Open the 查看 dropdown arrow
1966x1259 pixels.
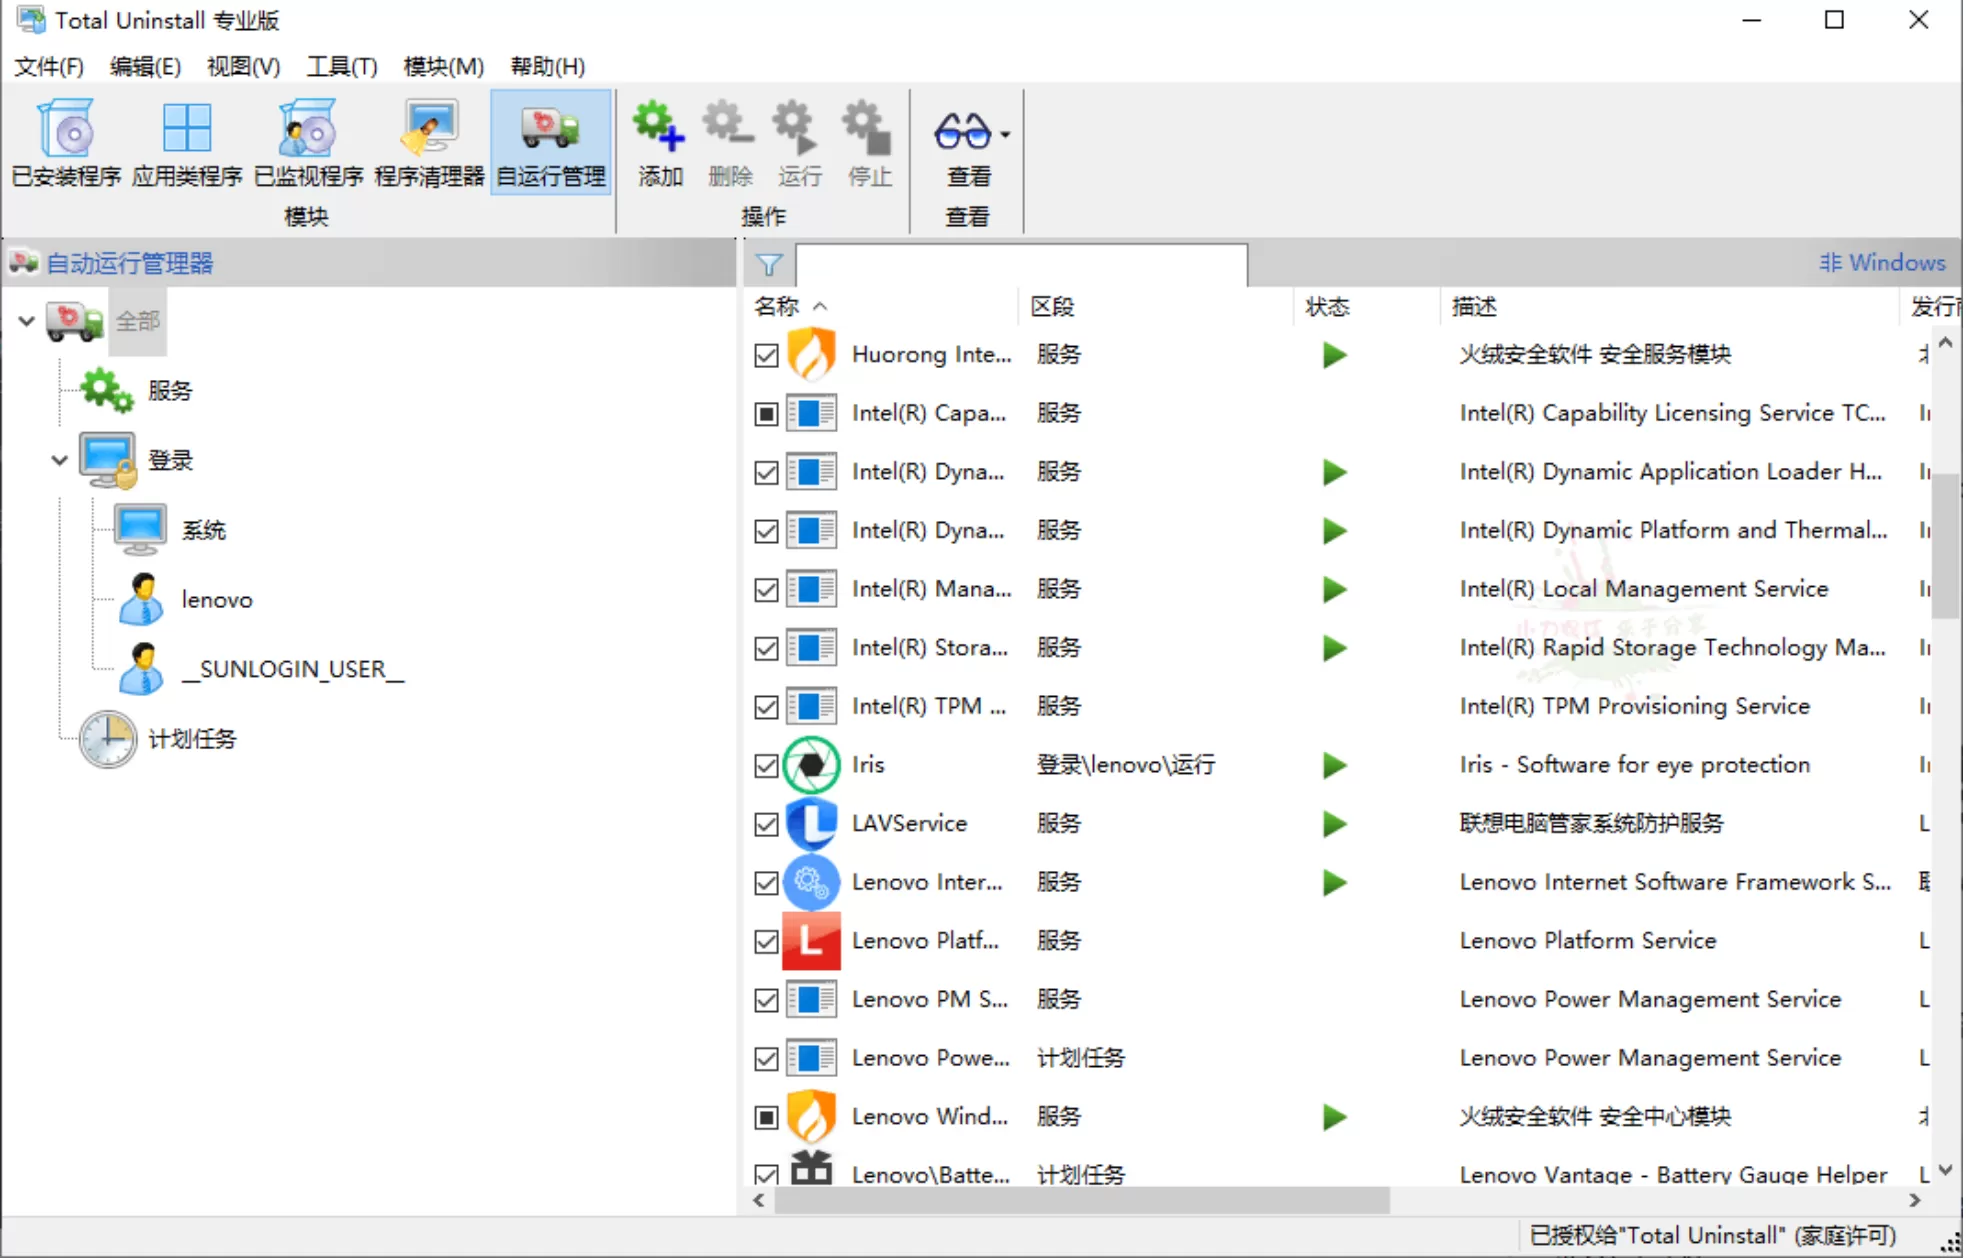tap(1005, 134)
